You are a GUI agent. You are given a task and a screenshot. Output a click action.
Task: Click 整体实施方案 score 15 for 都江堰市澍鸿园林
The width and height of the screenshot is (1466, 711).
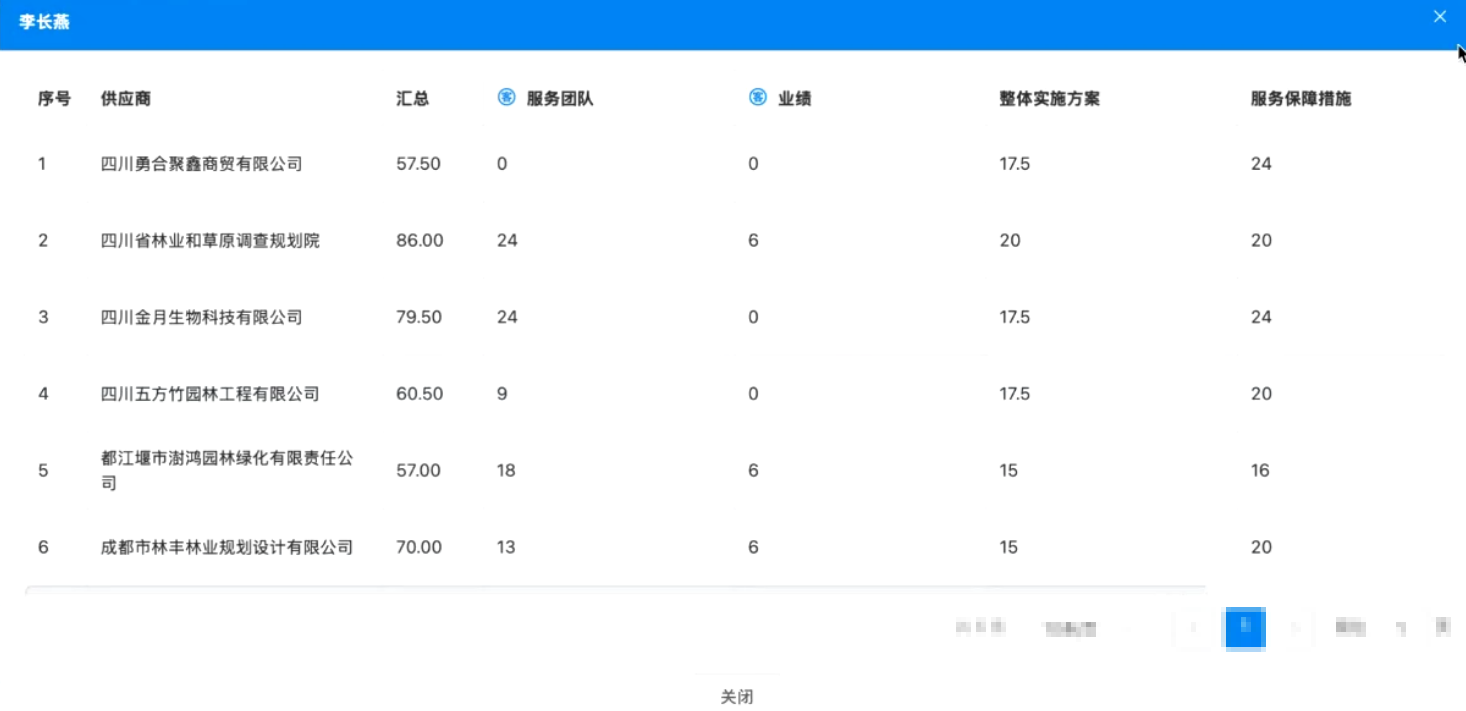[1008, 470]
